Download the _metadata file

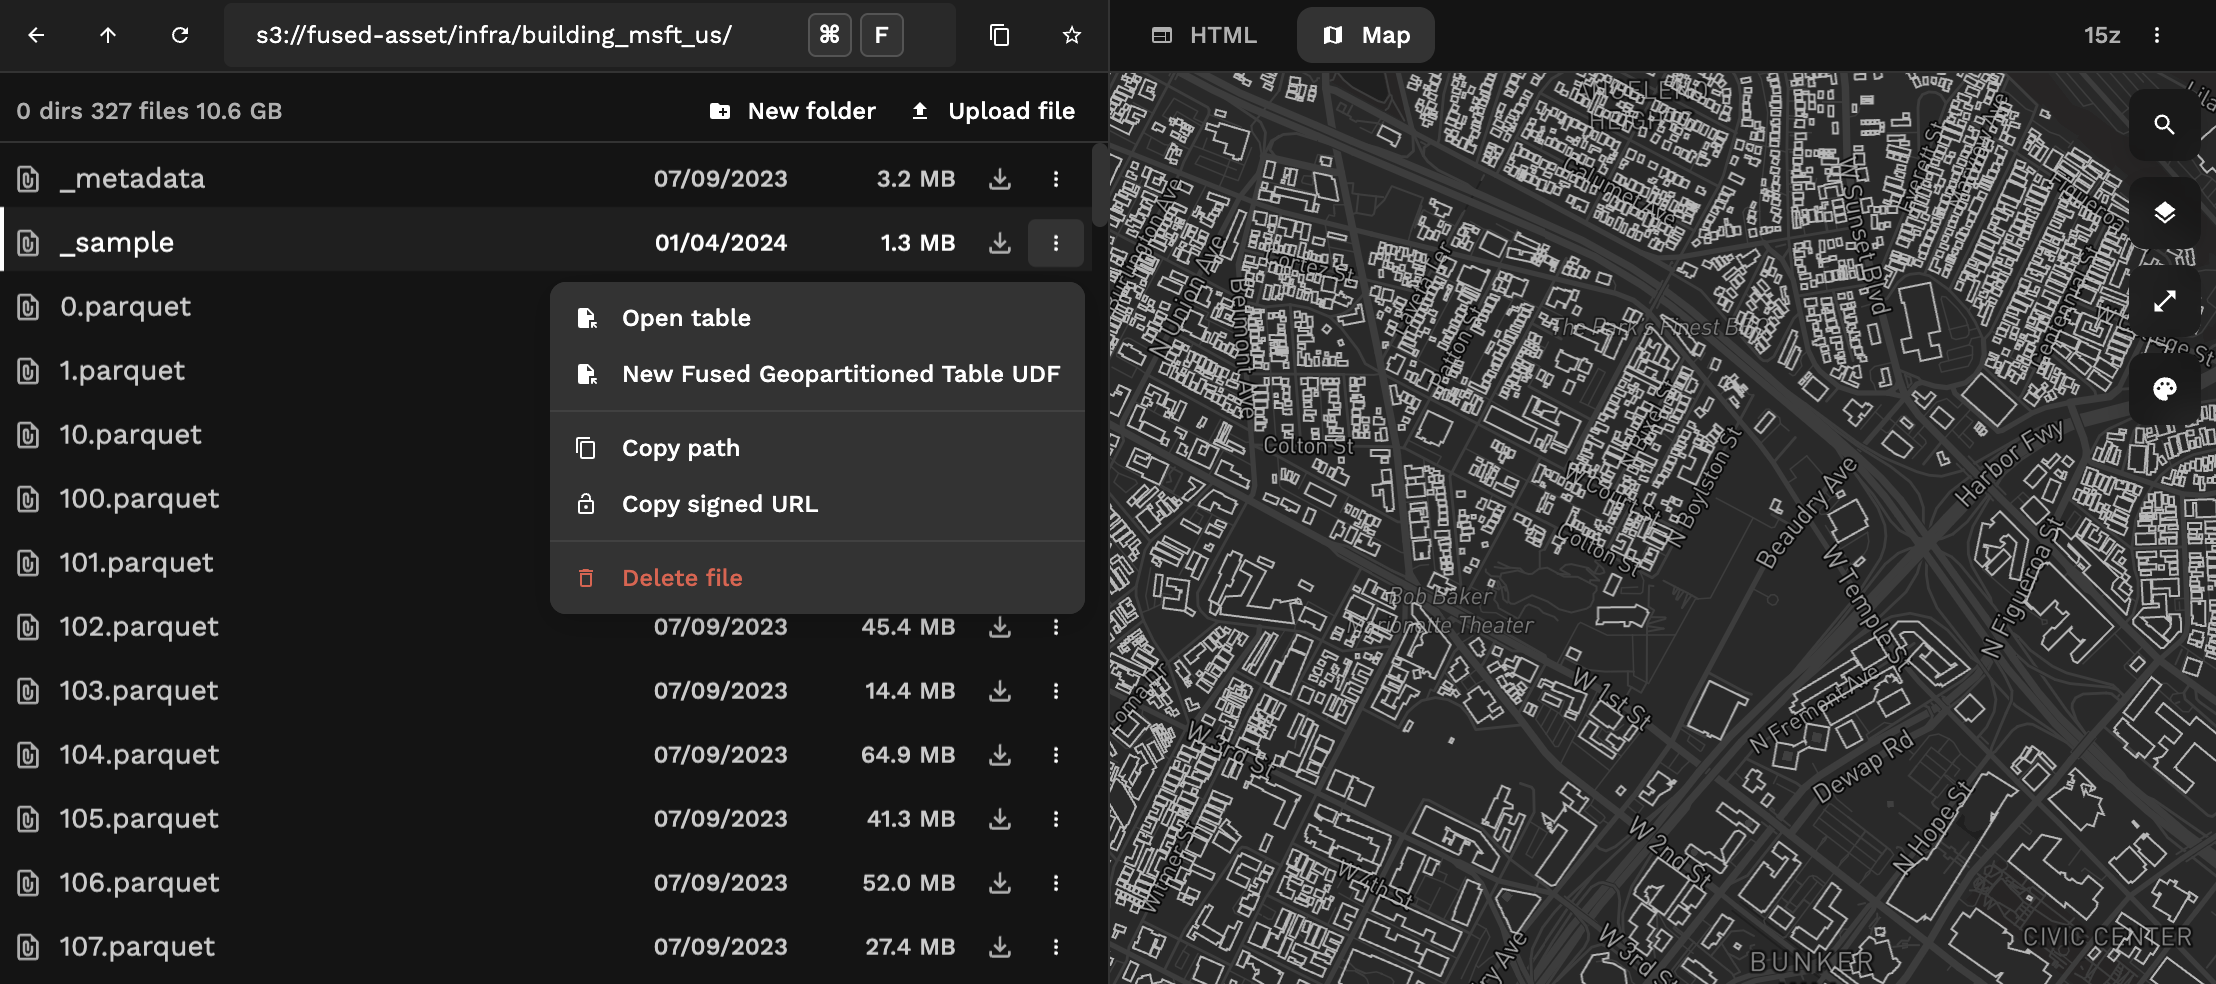tap(999, 179)
